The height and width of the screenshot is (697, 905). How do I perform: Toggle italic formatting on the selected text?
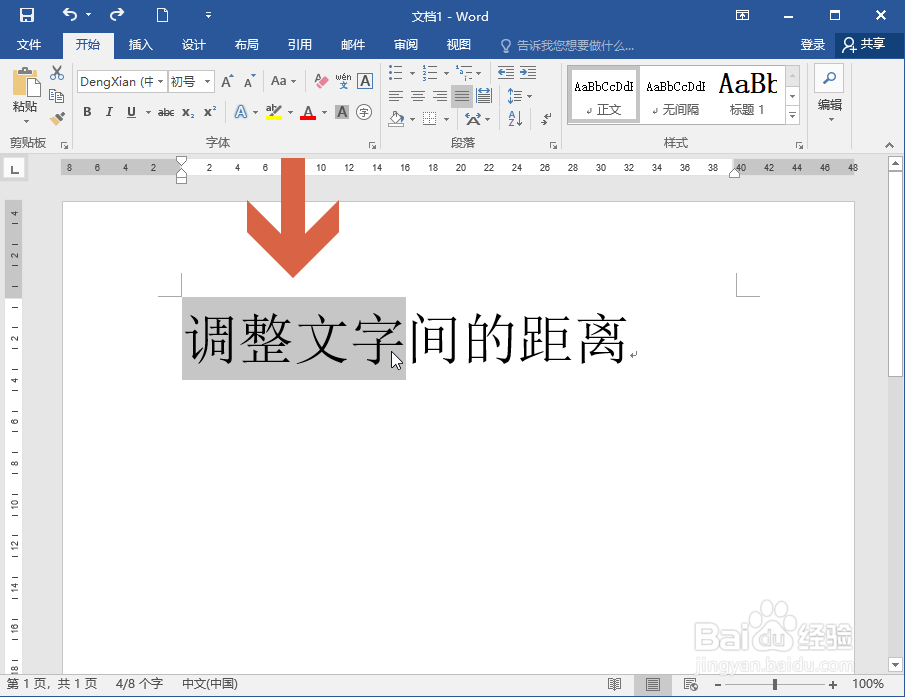[x=107, y=111]
